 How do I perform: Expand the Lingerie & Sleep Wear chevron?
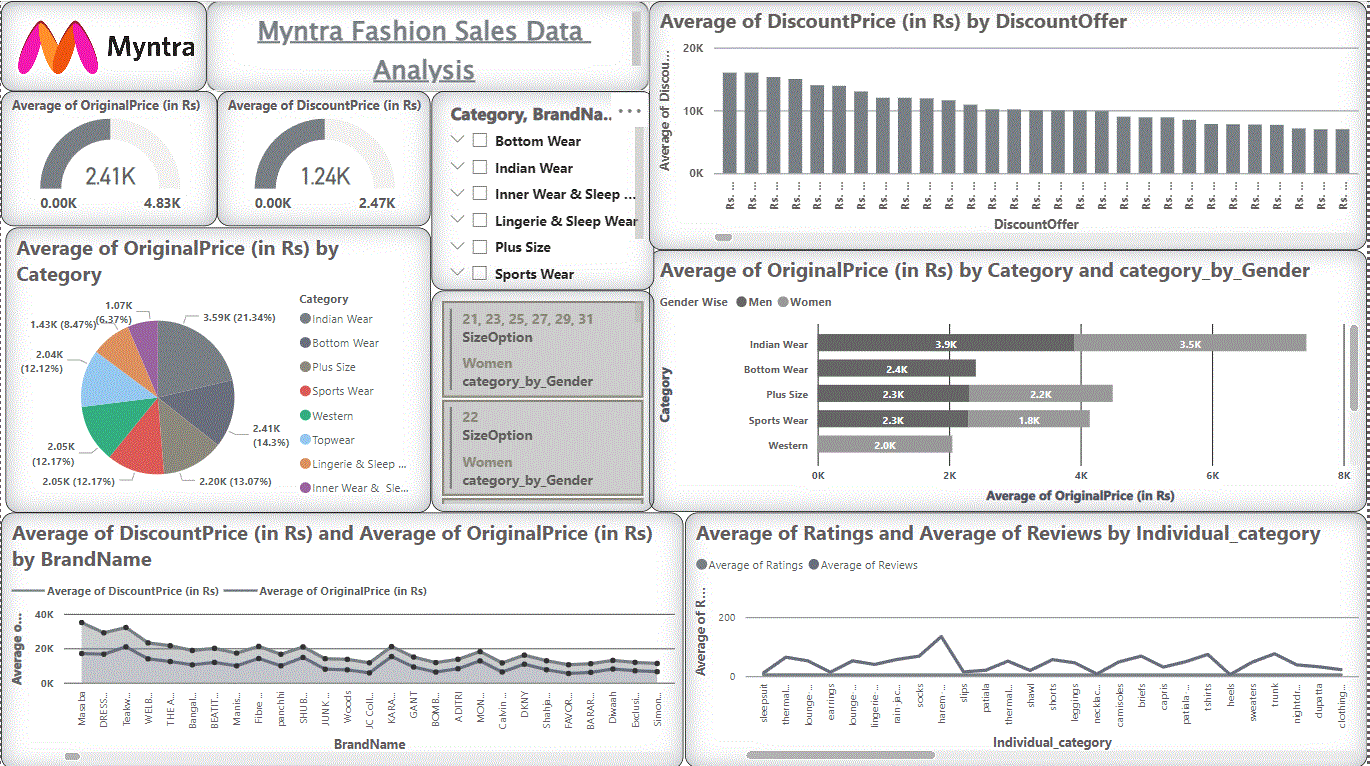[458, 220]
